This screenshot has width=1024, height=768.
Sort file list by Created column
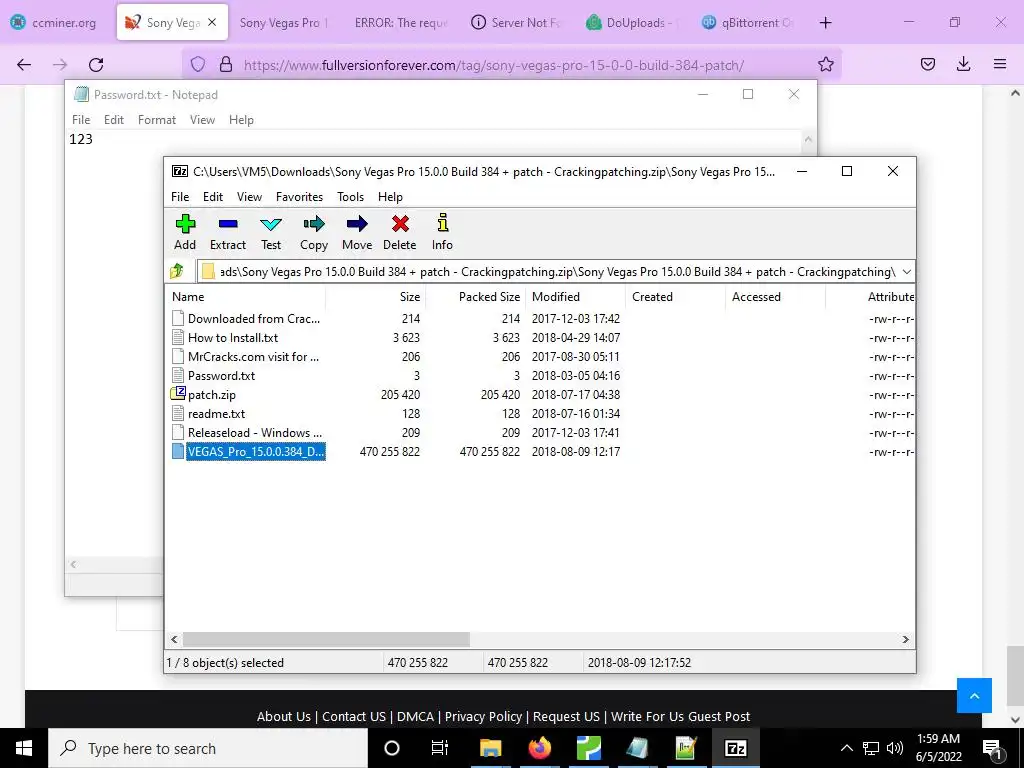coord(675,296)
